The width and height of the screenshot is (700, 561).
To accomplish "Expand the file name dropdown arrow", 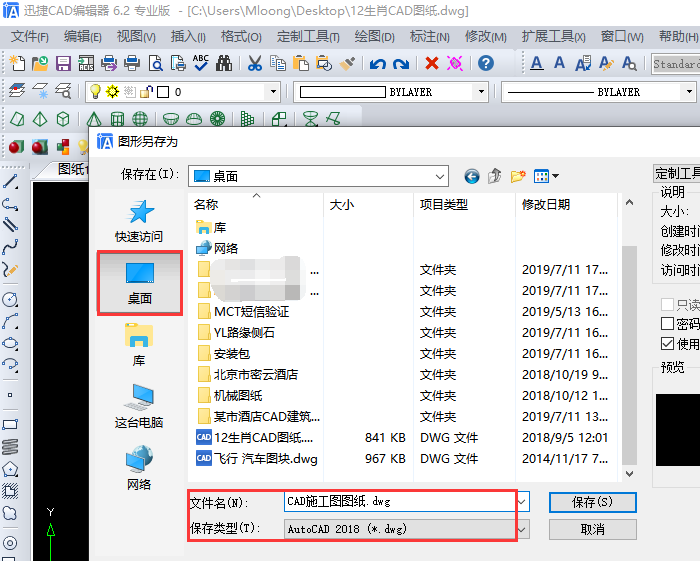I will [x=521, y=502].
